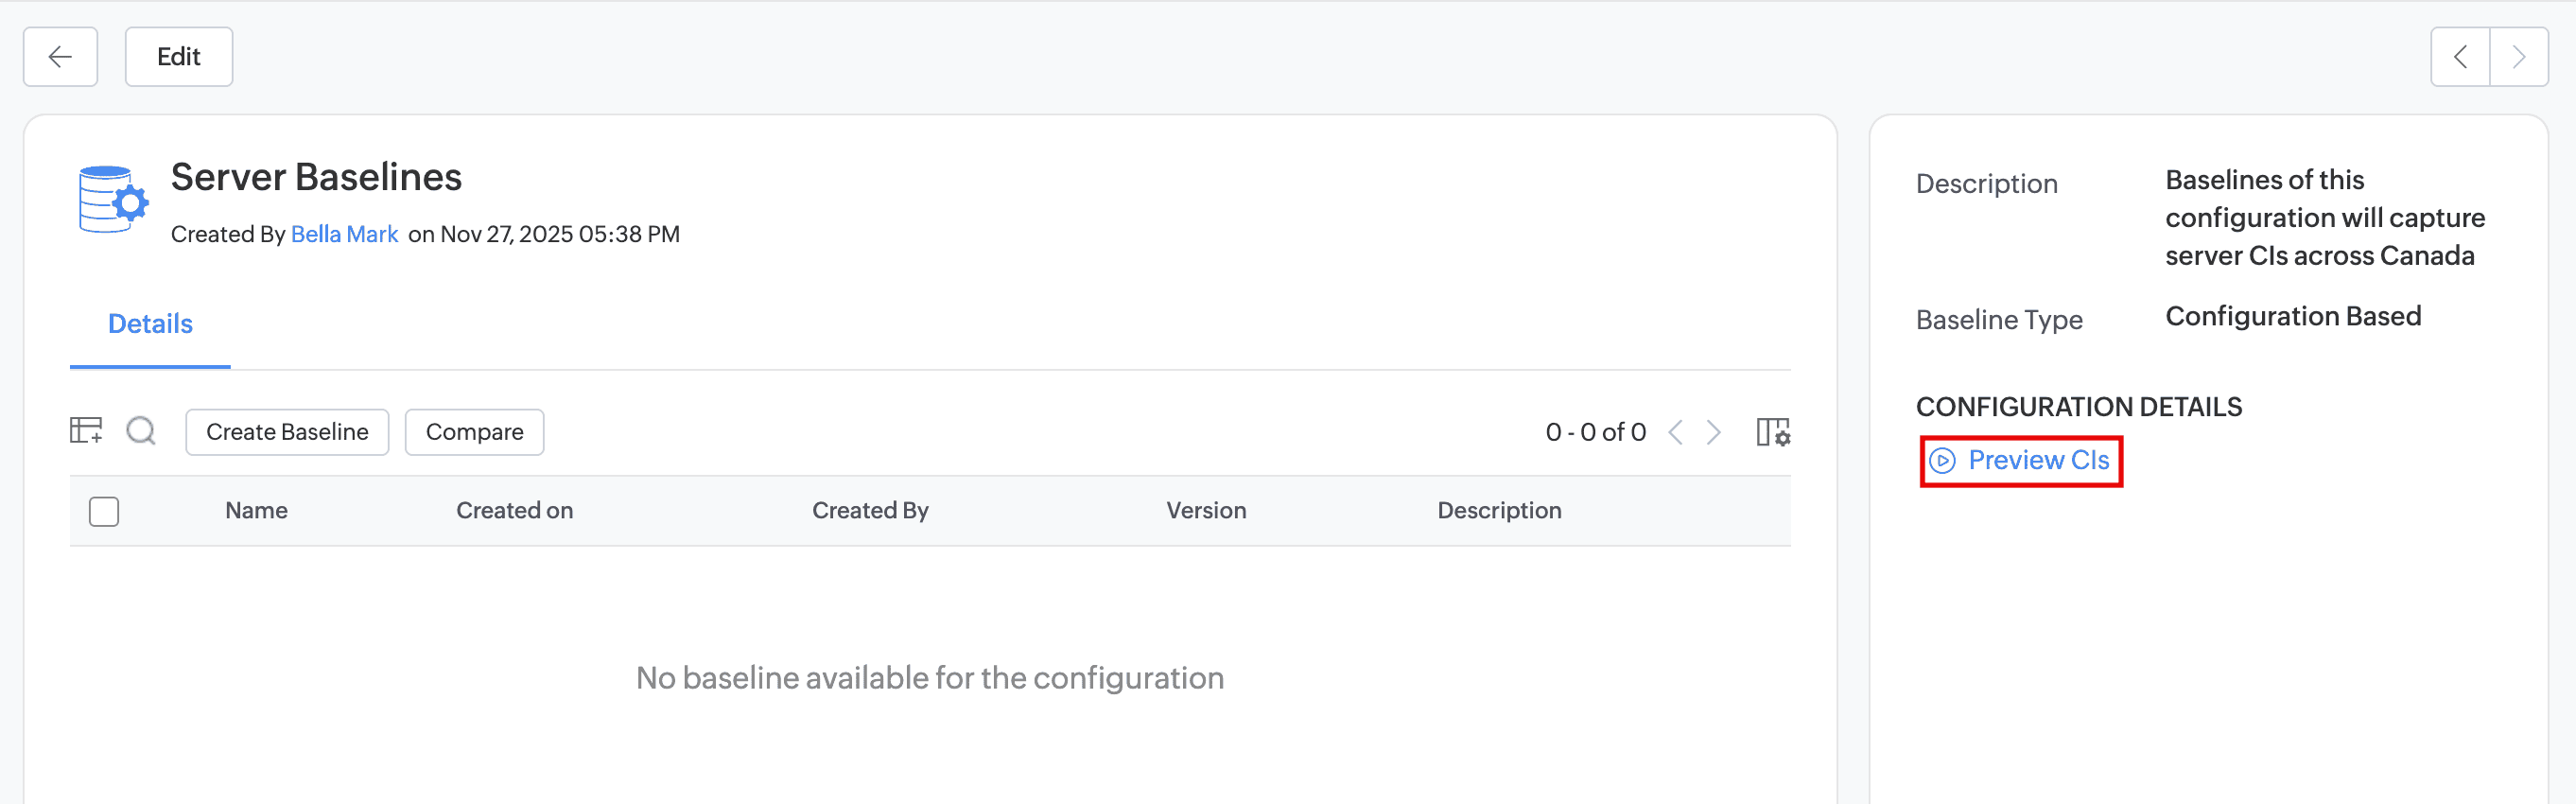Open the baseline search magnifier
Image resolution: width=2576 pixels, height=804 pixels.
pos(141,431)
